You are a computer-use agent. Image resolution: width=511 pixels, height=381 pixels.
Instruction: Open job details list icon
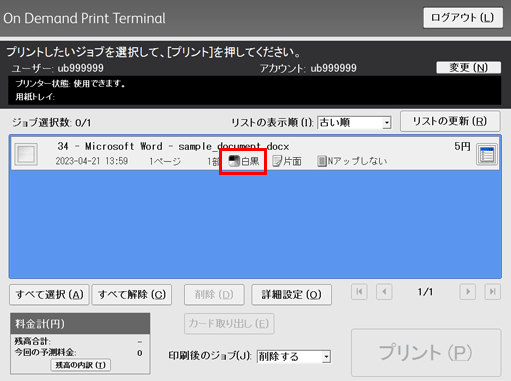click(x=487, y=154)
